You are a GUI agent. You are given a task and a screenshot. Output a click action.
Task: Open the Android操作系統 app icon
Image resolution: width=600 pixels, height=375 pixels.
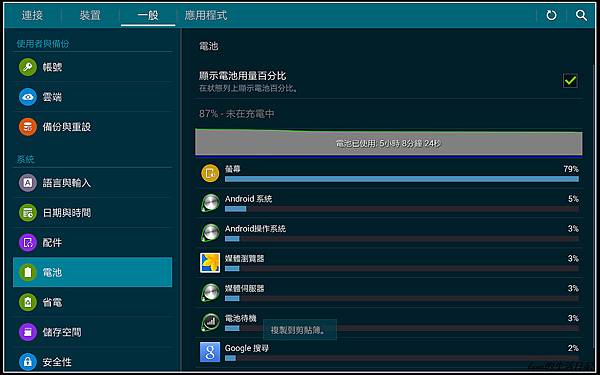point(210,233)
